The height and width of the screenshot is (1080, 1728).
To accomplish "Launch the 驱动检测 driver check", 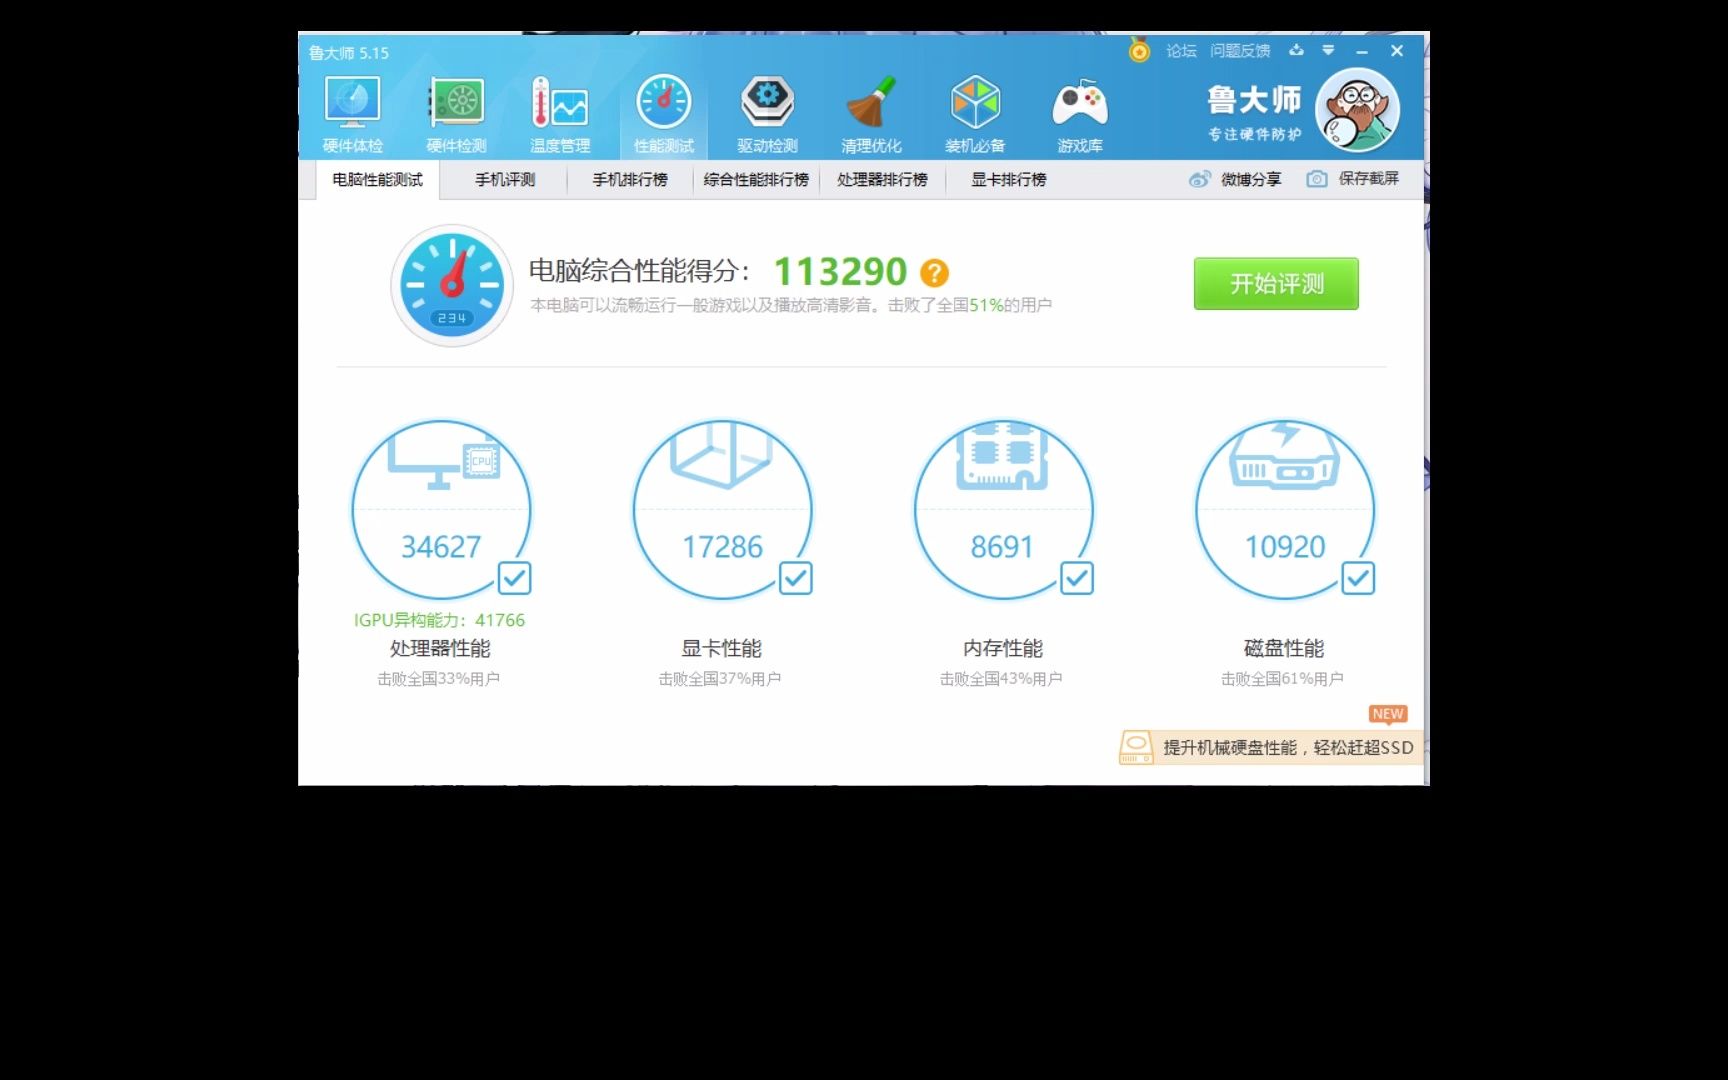I will tap(767, 112).
